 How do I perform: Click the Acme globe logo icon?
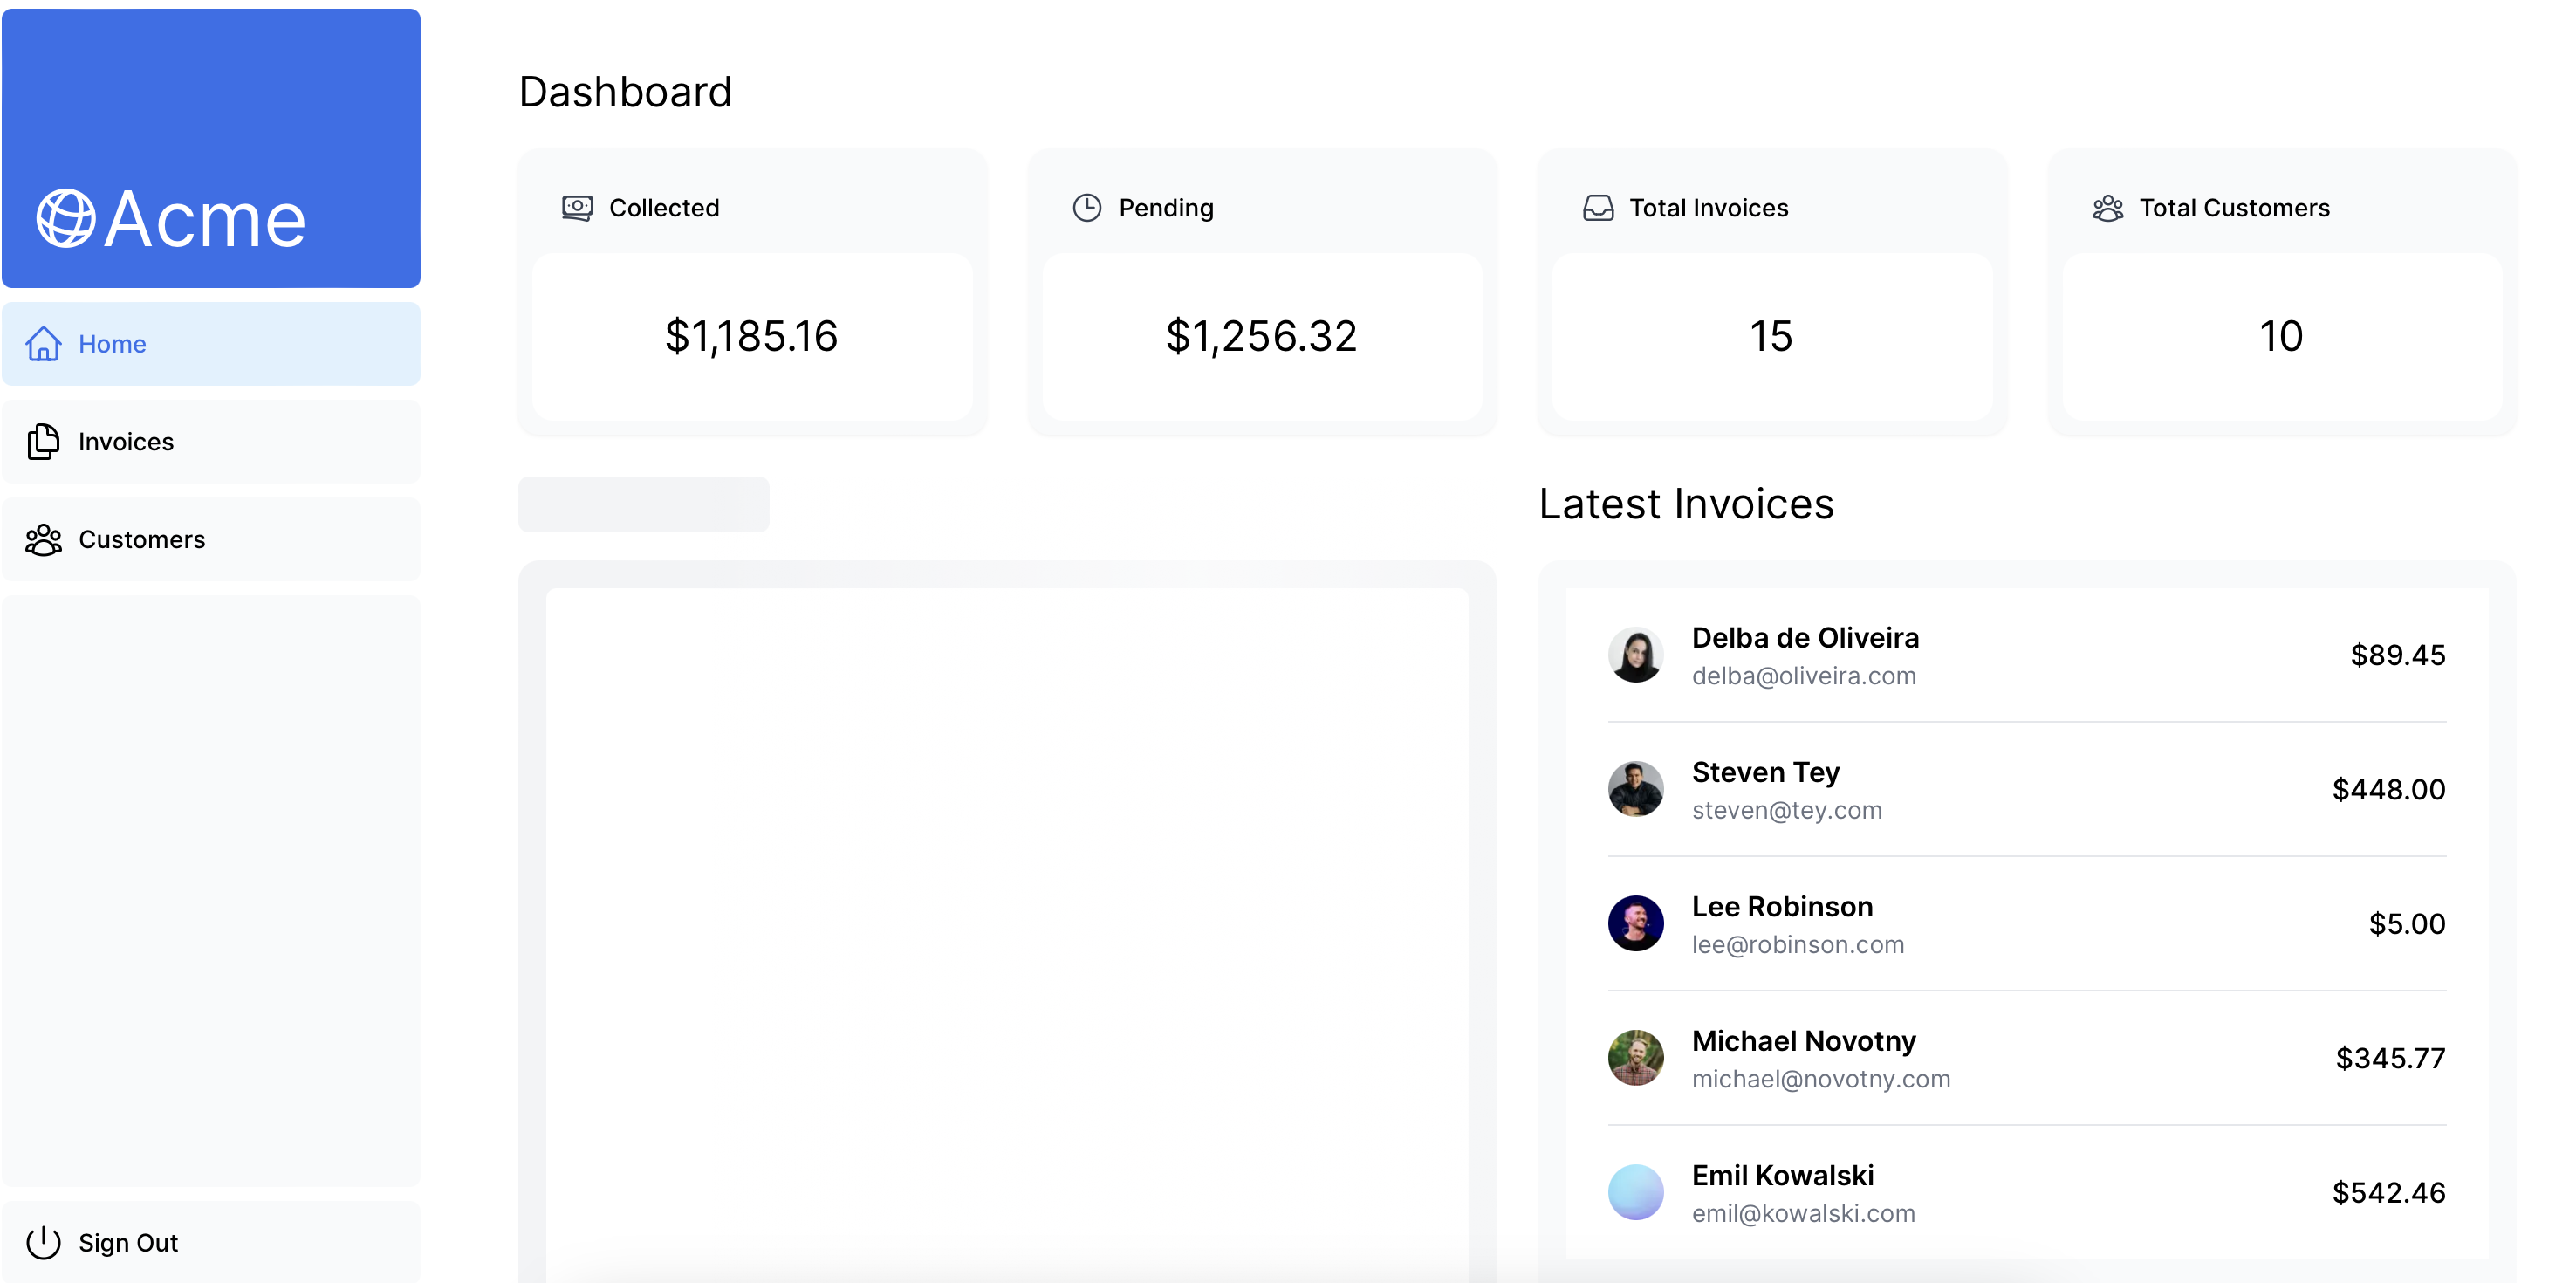[66, 218]
